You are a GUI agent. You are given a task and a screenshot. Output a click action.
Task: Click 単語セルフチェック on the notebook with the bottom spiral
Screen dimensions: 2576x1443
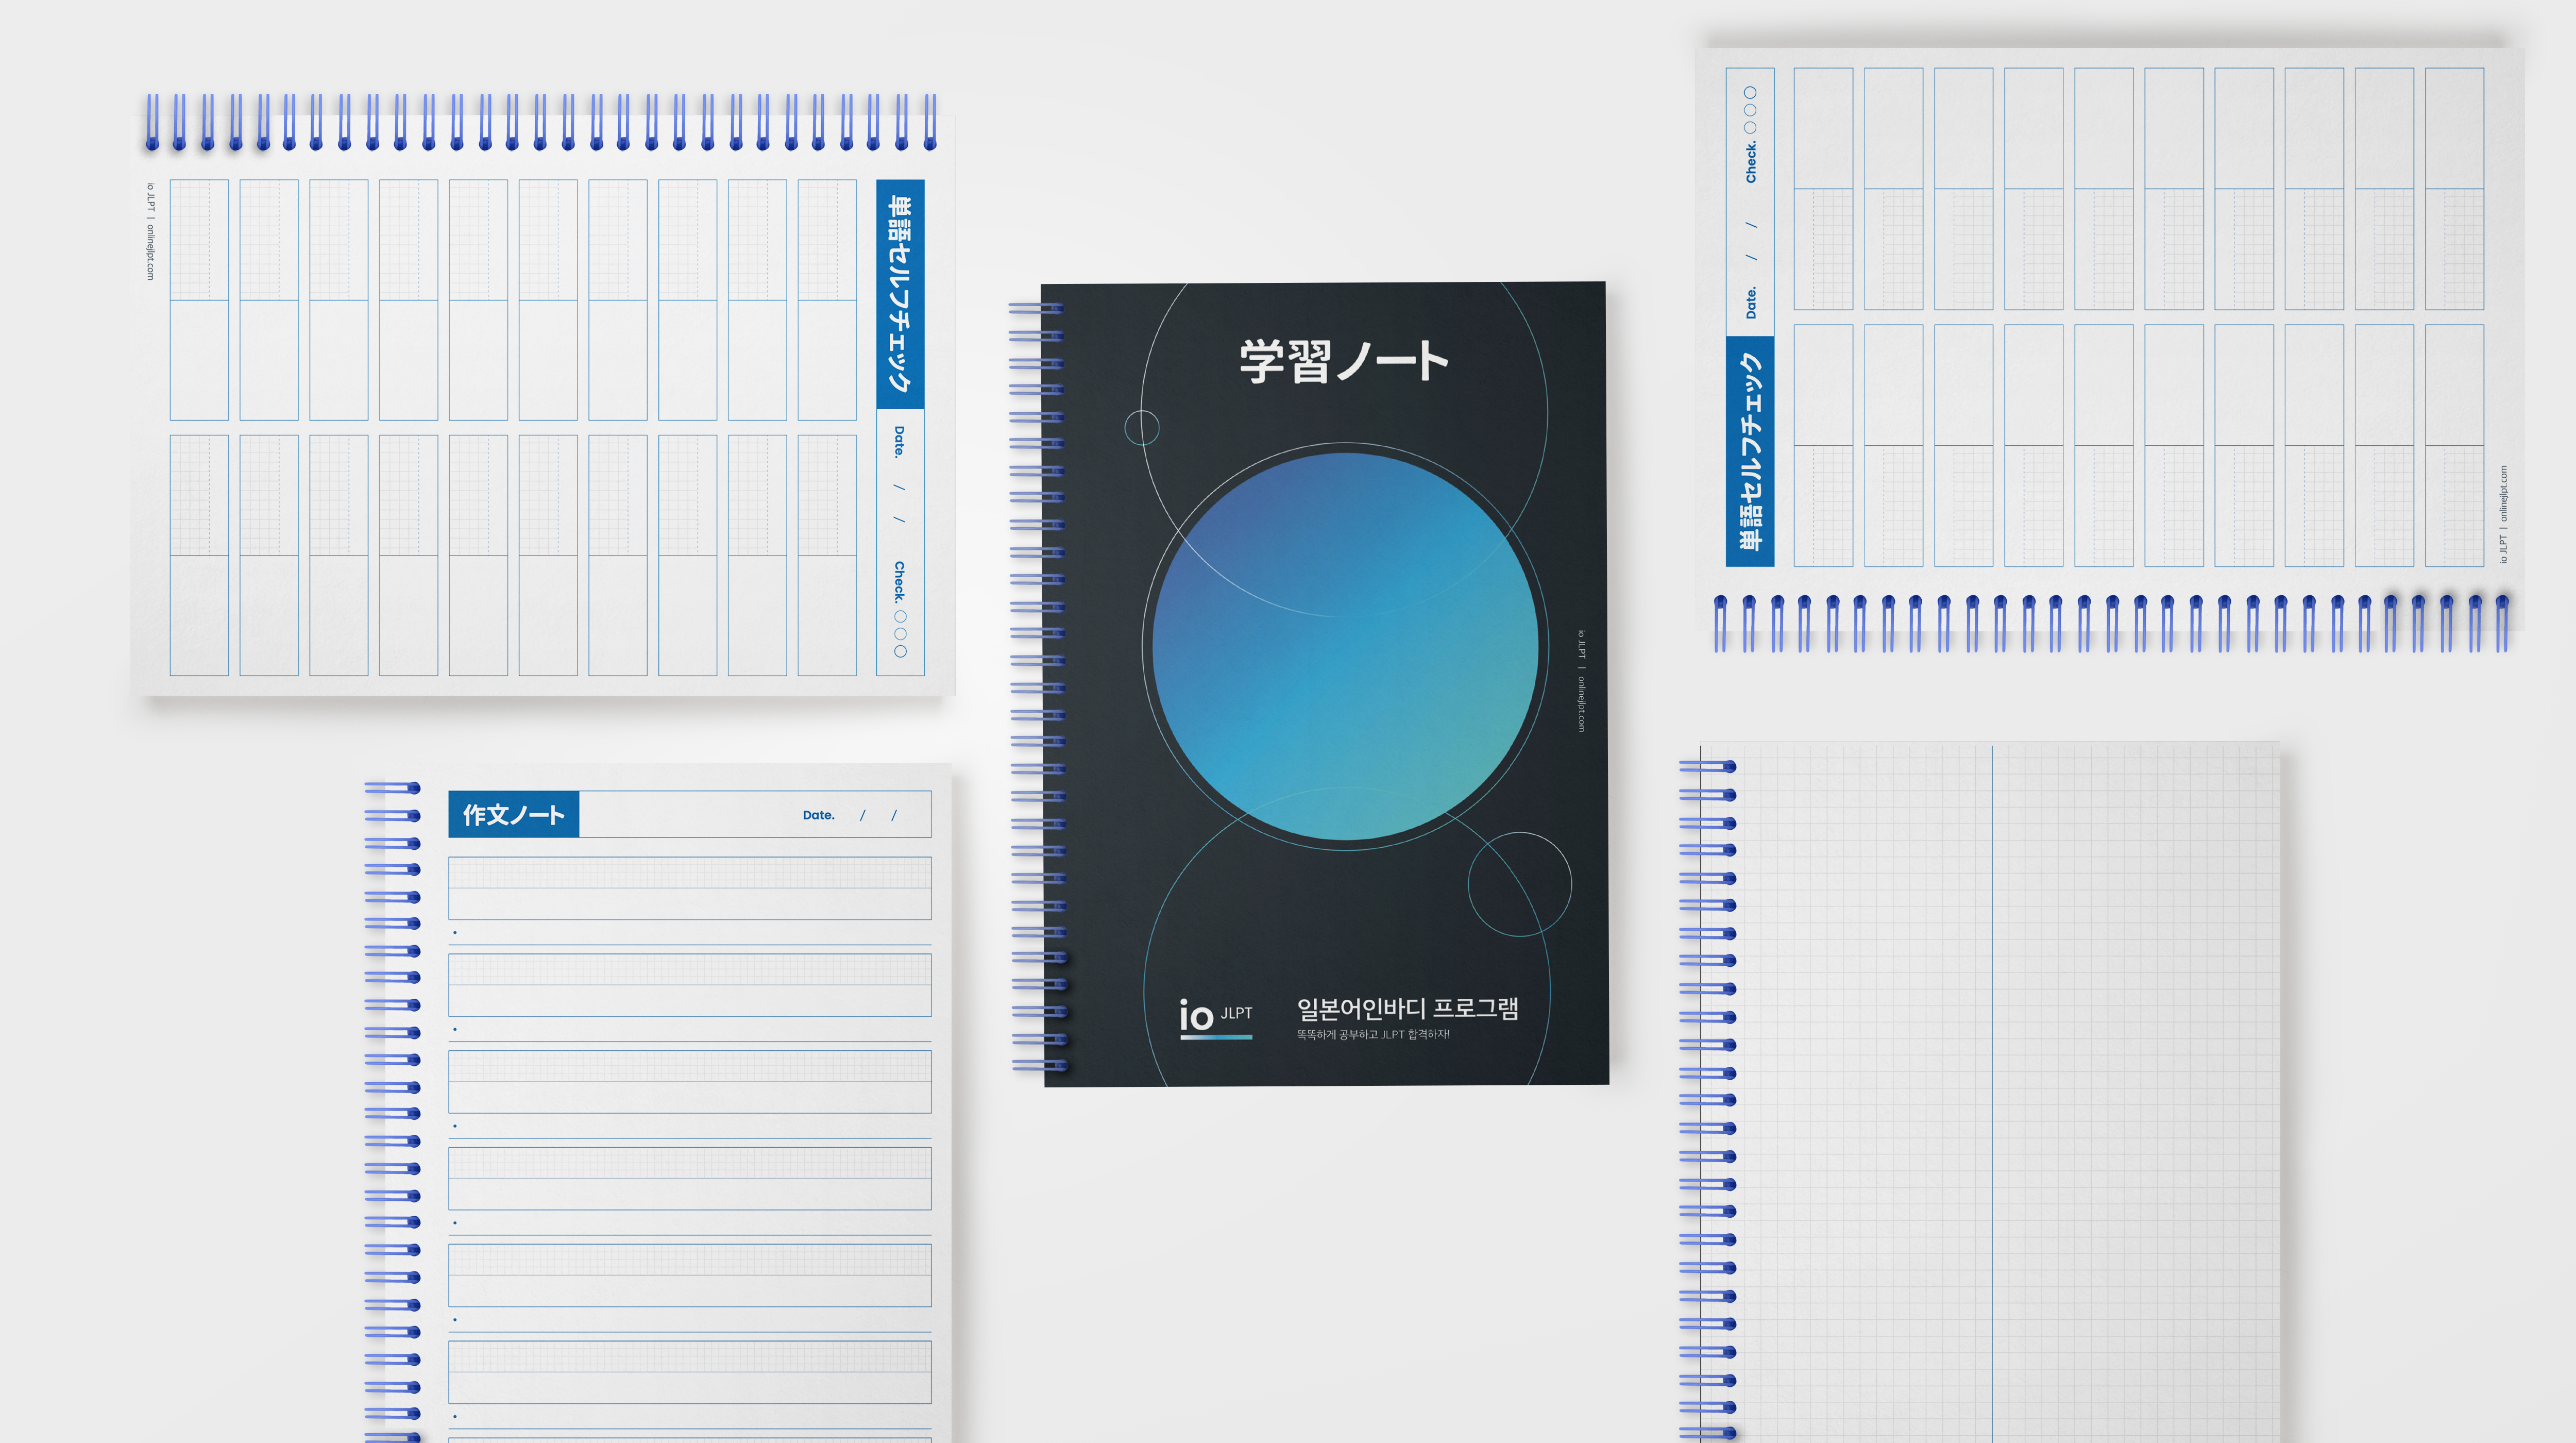pyautogui.click(x=1750, y=452)
